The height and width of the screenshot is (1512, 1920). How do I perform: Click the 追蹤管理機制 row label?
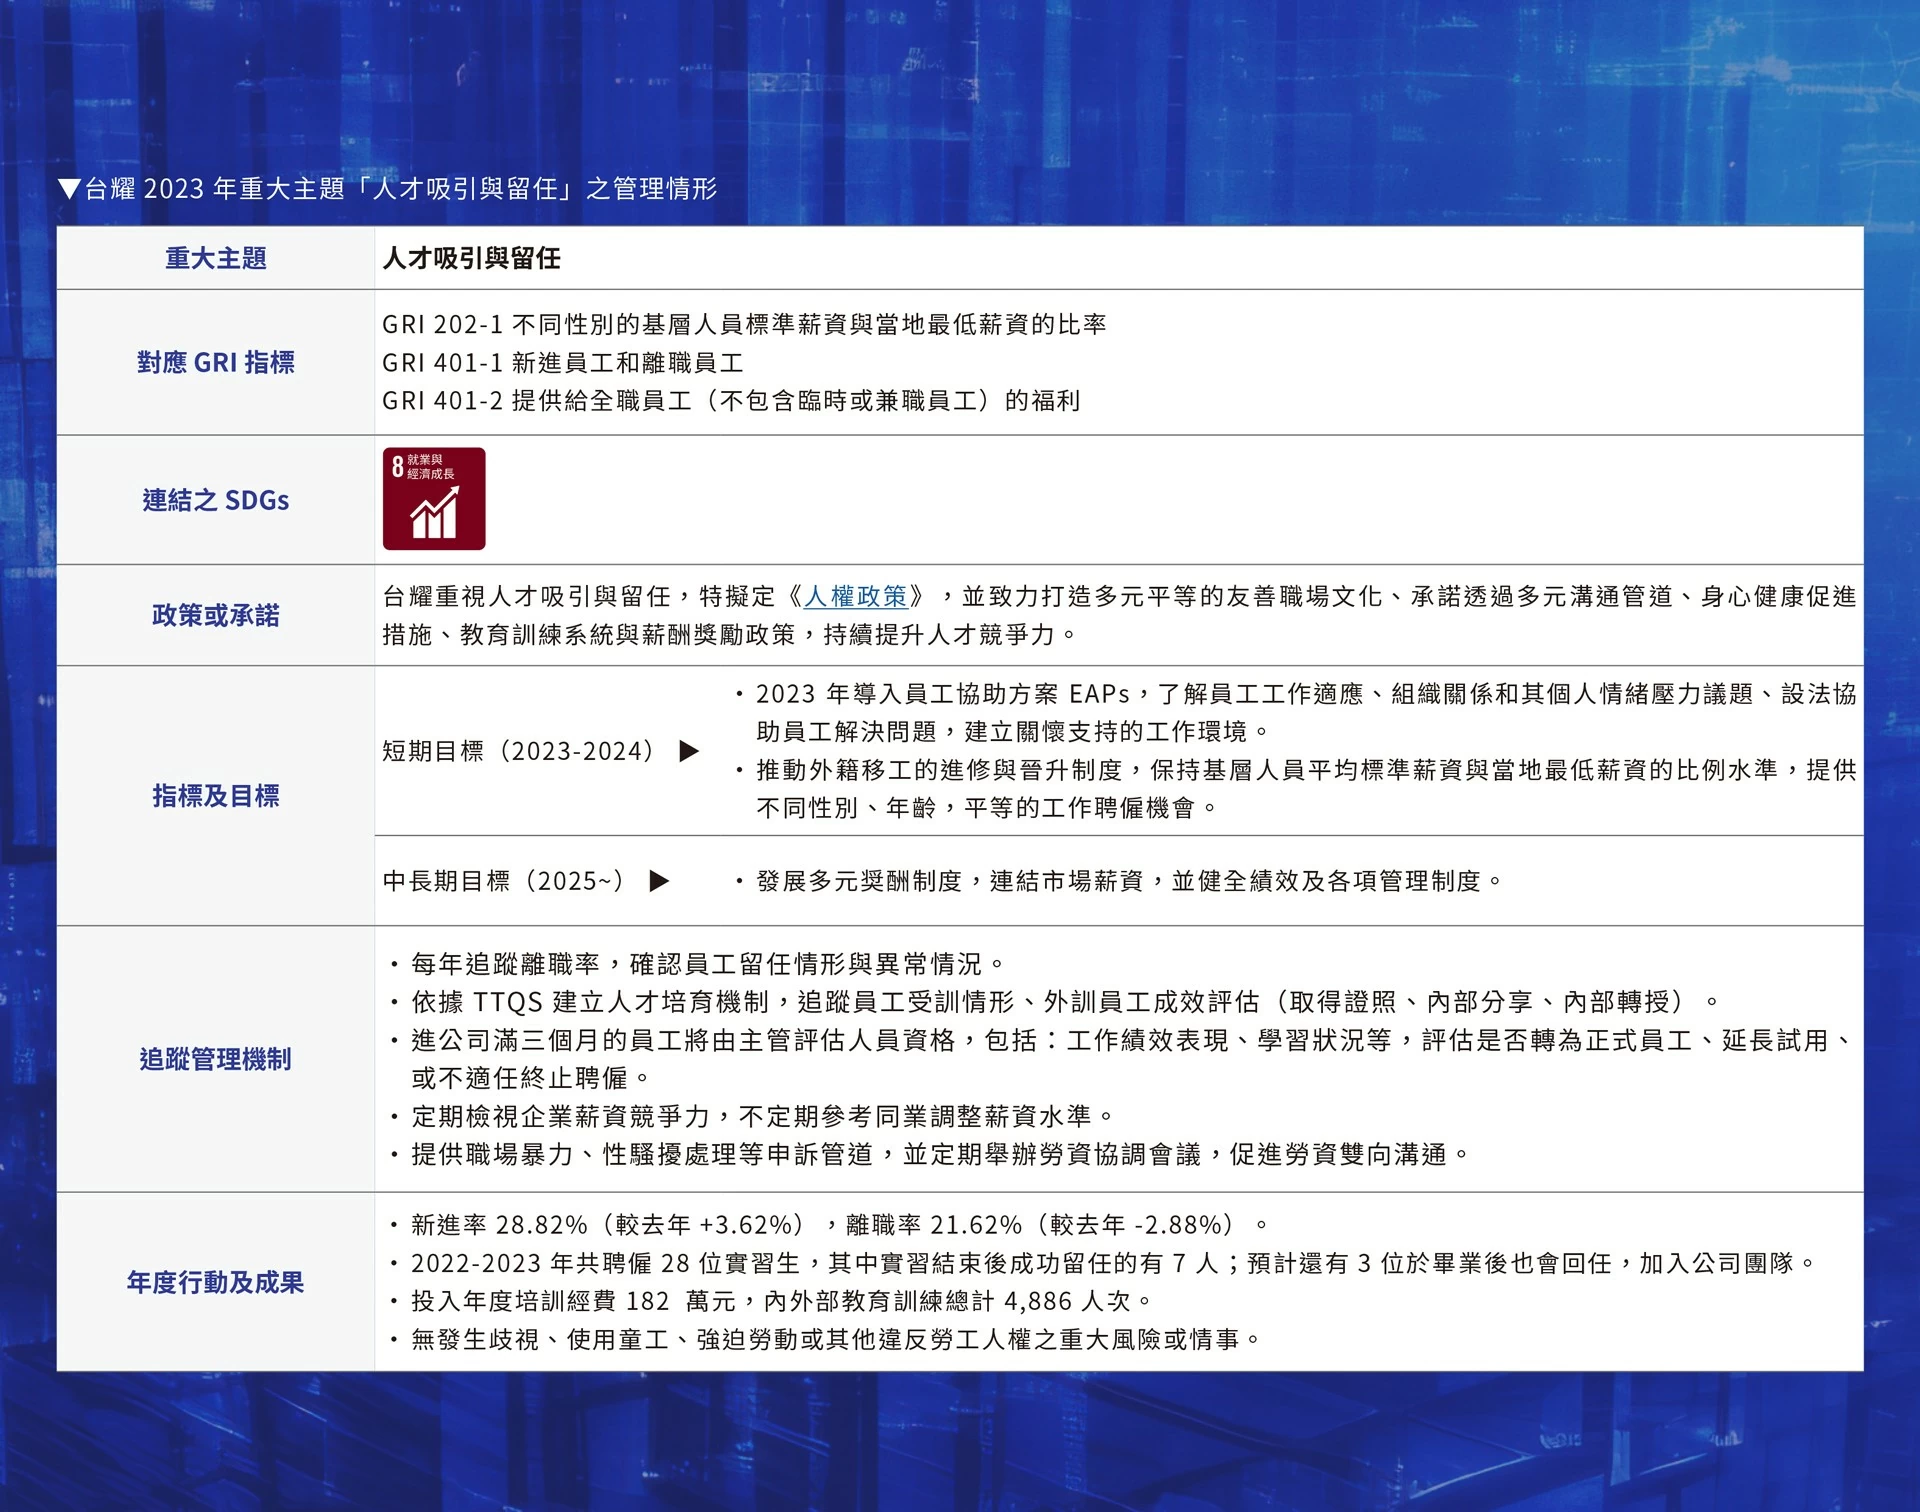[x=215, y=1059]
